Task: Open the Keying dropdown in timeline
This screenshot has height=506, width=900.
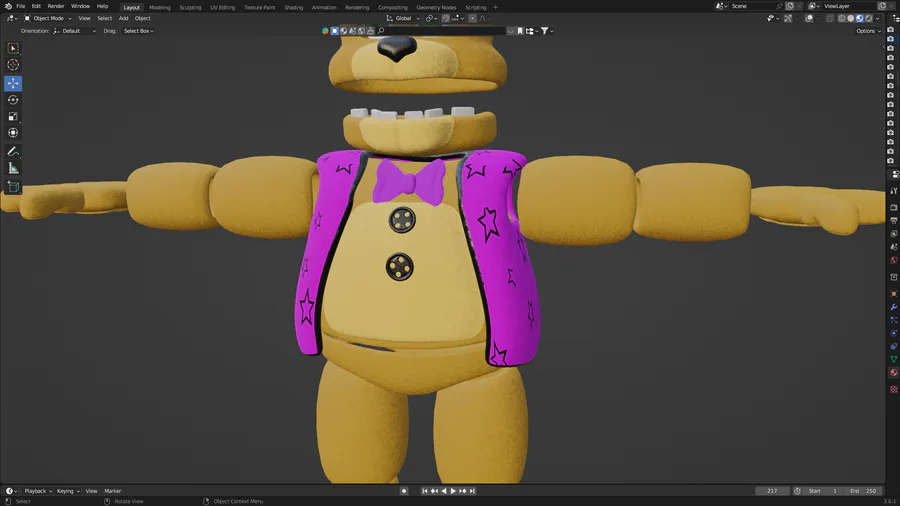Action: [68, 491]
